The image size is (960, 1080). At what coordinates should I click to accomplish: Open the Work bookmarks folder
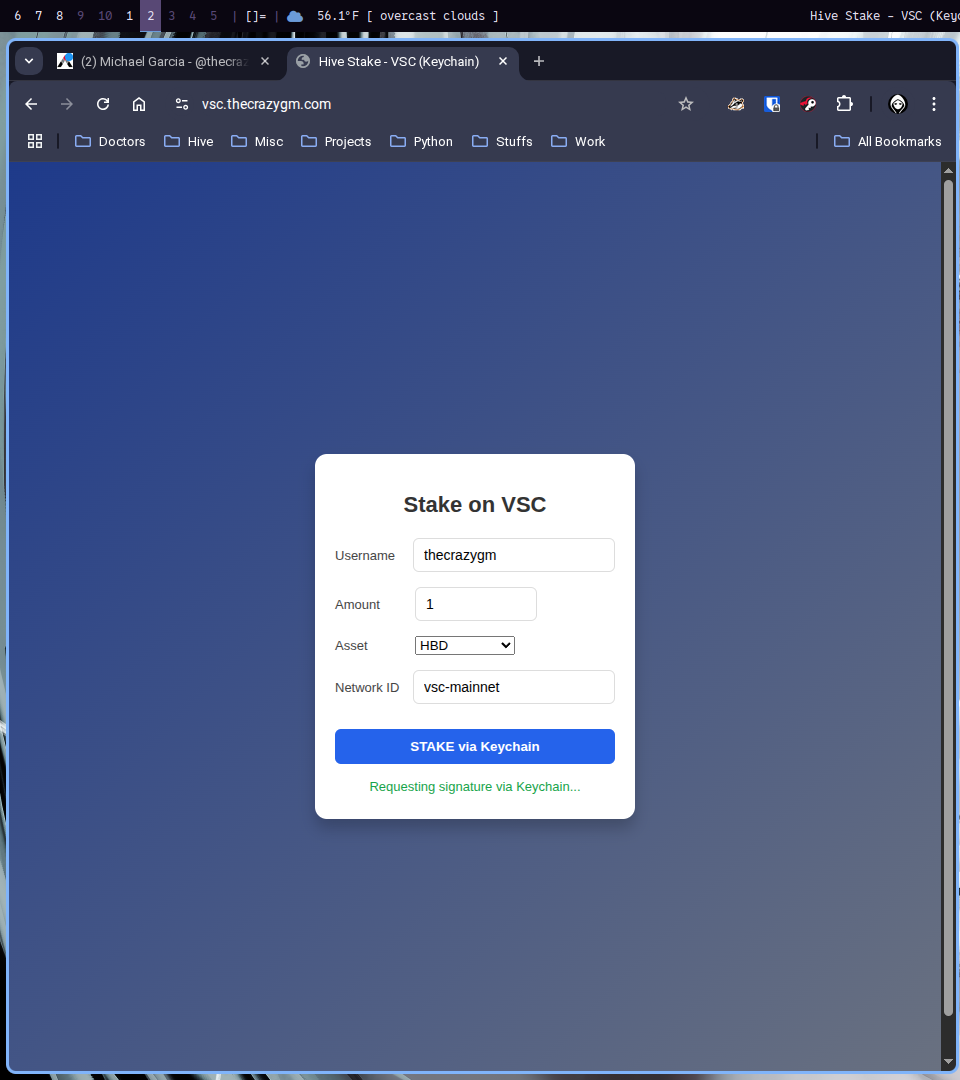click(x=578, y=141)
